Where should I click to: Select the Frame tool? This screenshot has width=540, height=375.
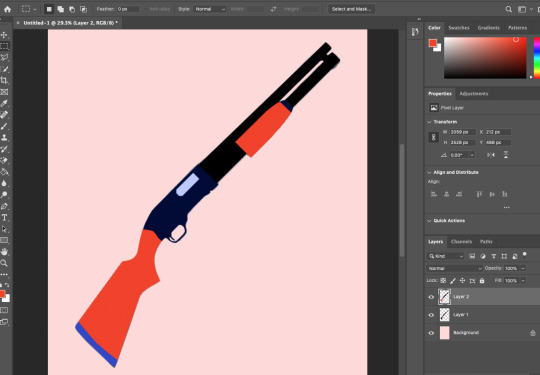pyautogui.click(x=4, y=92)
